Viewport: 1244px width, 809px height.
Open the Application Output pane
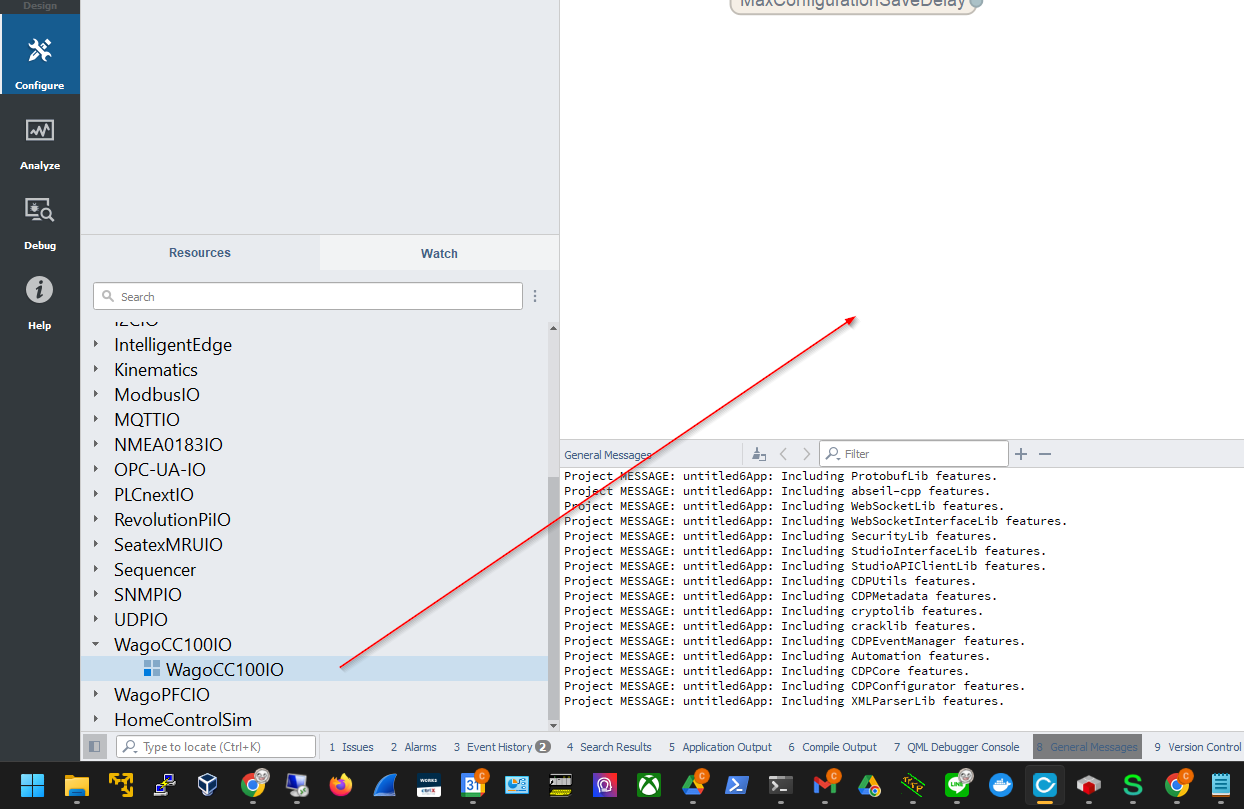click(x=720, y=747)
